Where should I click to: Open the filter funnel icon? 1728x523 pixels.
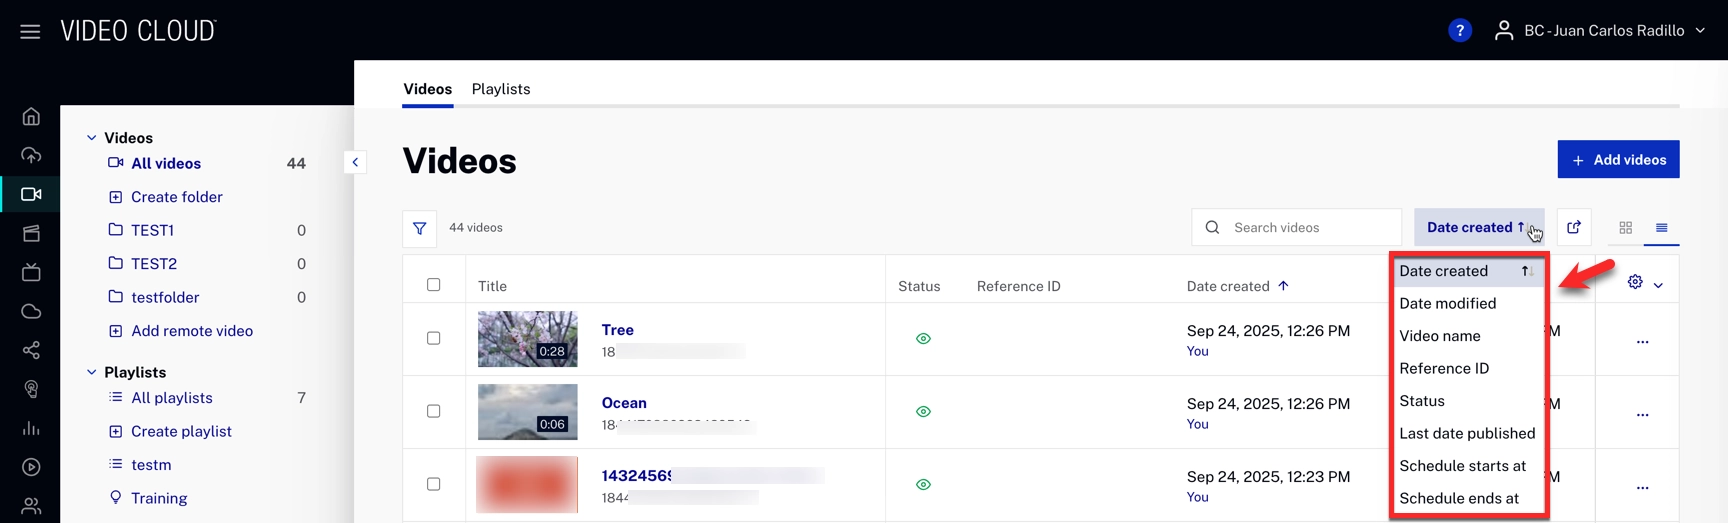[420, 228]
